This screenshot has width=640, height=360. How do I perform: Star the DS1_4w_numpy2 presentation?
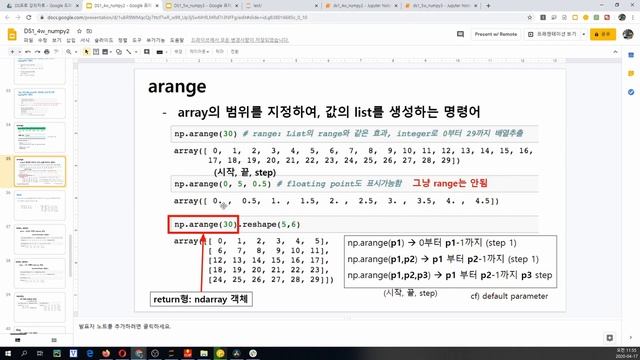tap(80, 31)
